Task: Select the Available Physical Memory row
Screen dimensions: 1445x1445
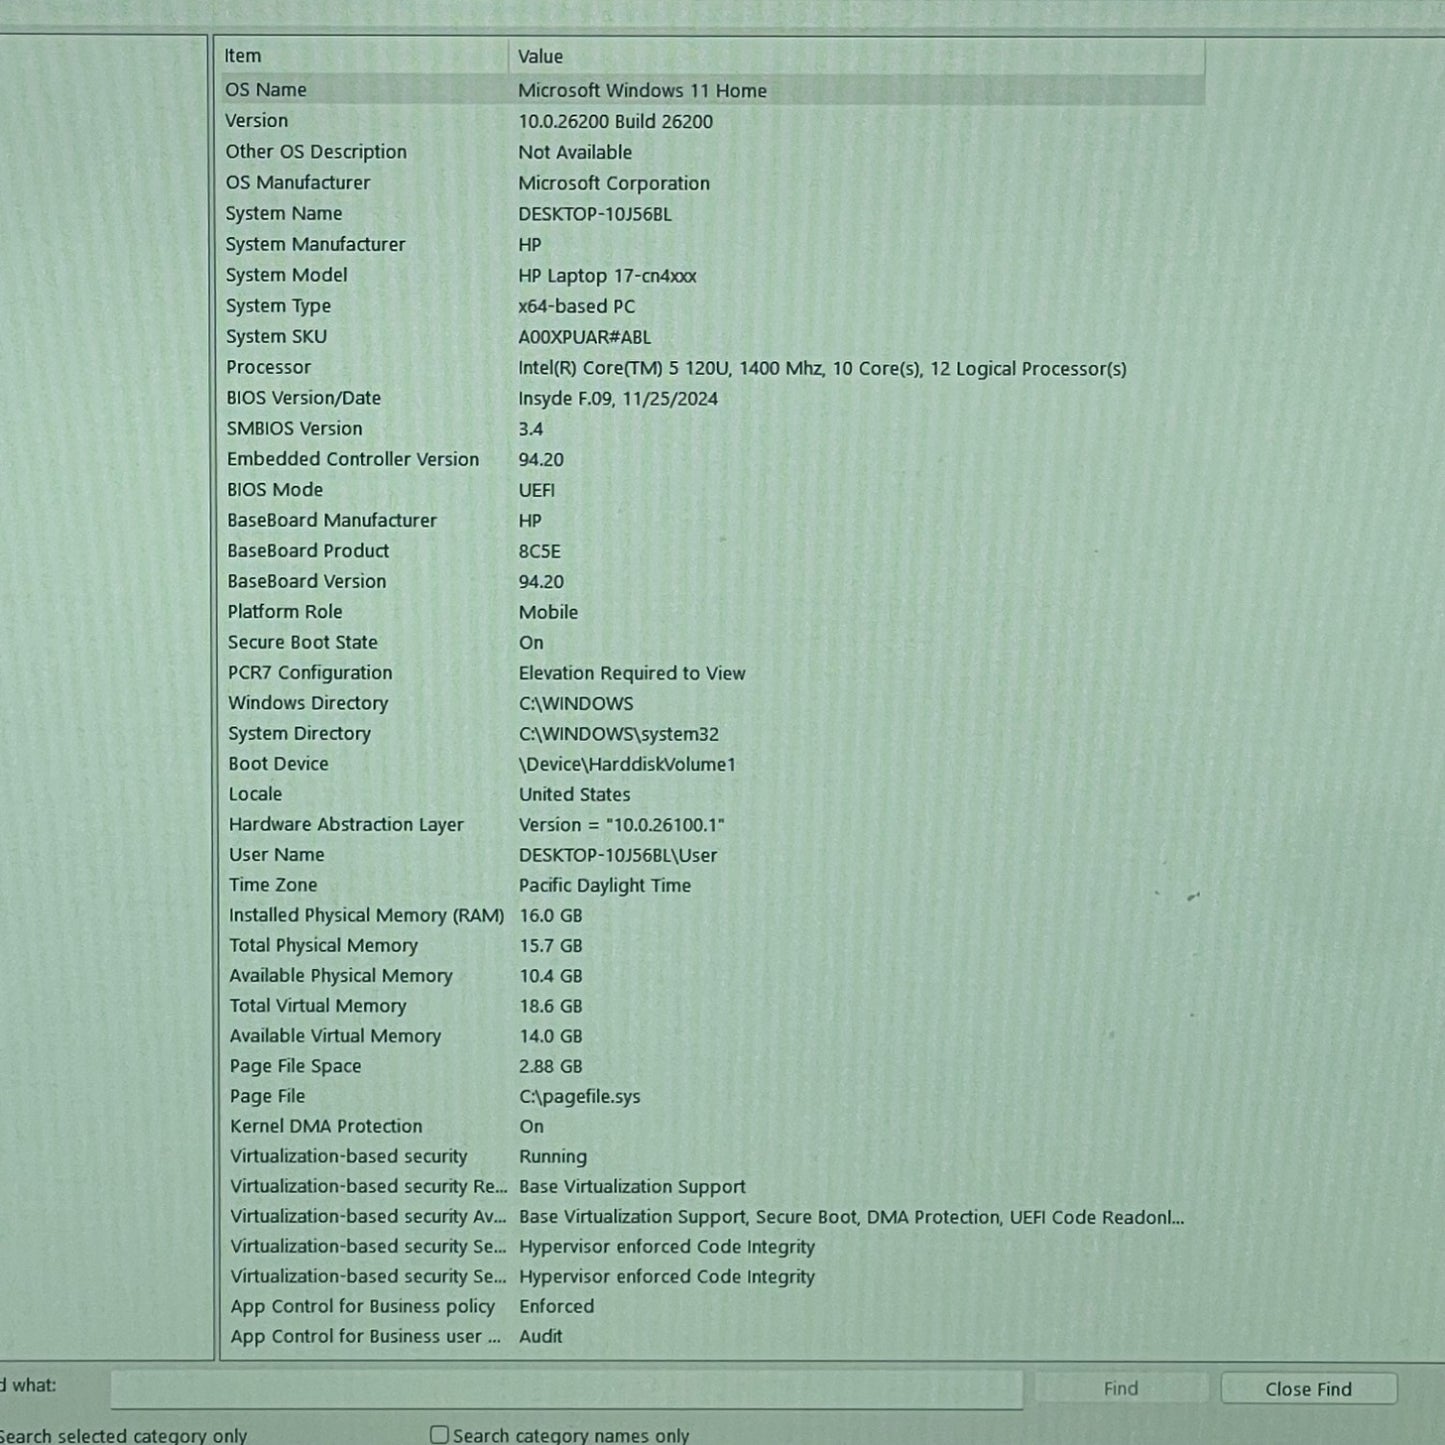Action: [x=712, y=976]
